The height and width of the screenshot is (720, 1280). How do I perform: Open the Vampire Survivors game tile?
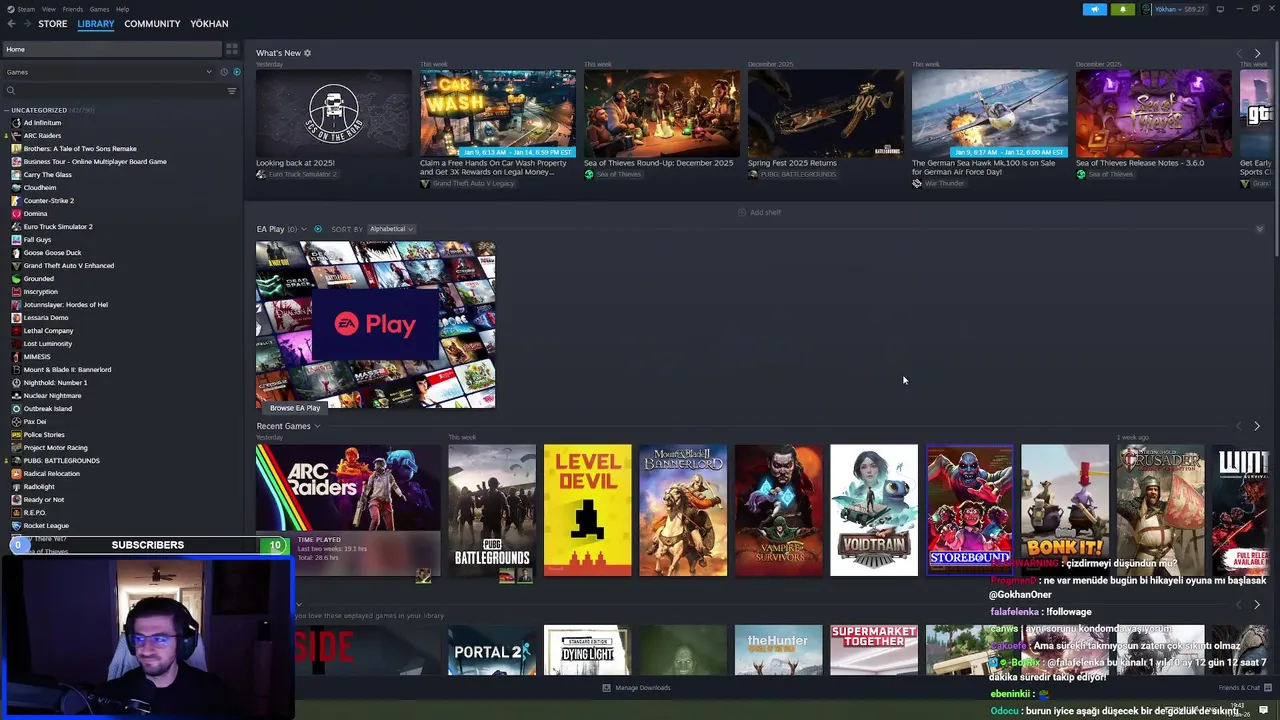click(x=778, y=510)
